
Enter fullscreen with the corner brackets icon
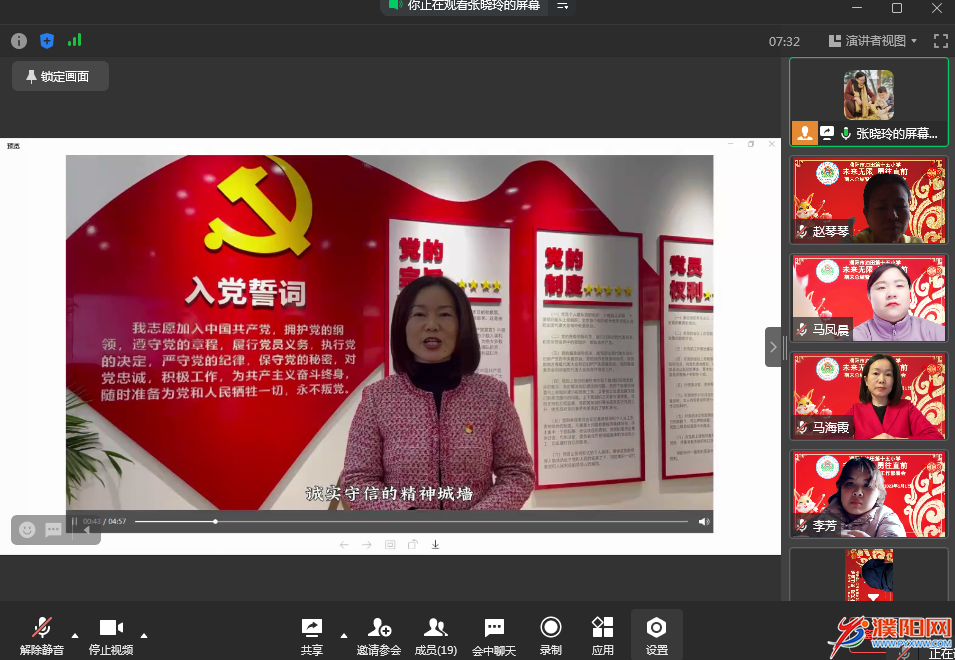(x=940, y=41)
